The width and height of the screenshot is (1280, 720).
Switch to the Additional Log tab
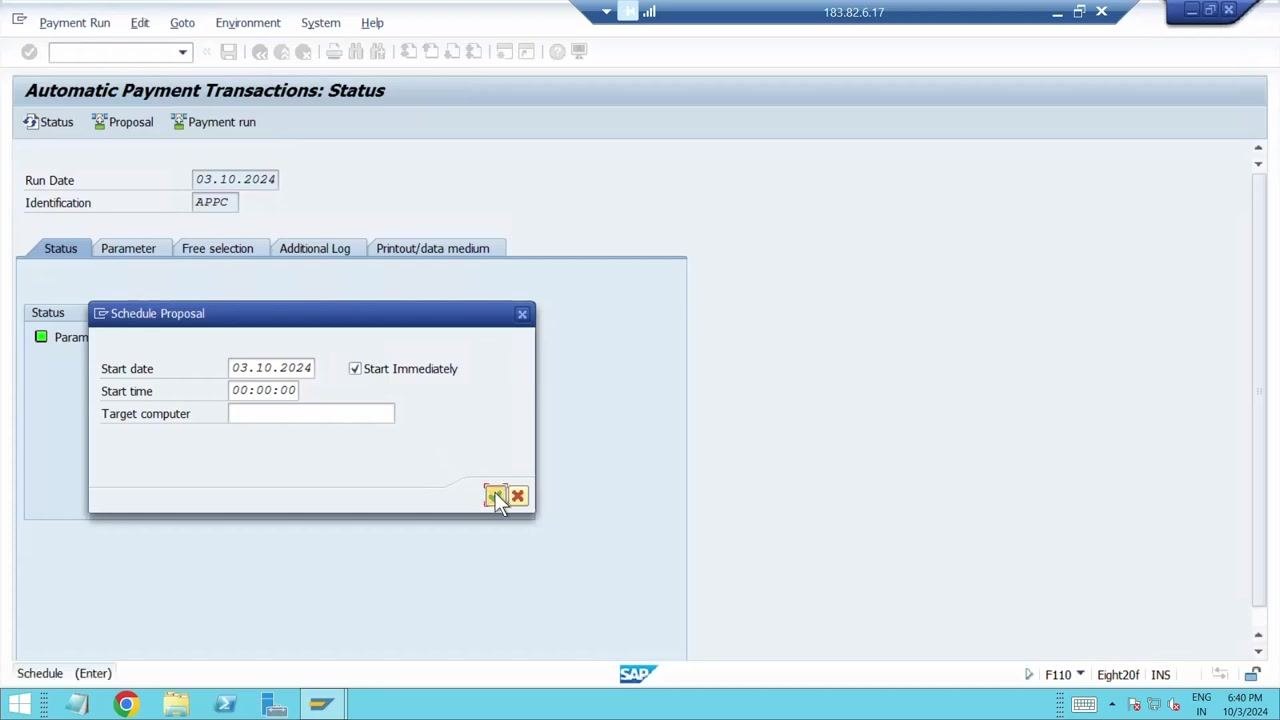315,248
